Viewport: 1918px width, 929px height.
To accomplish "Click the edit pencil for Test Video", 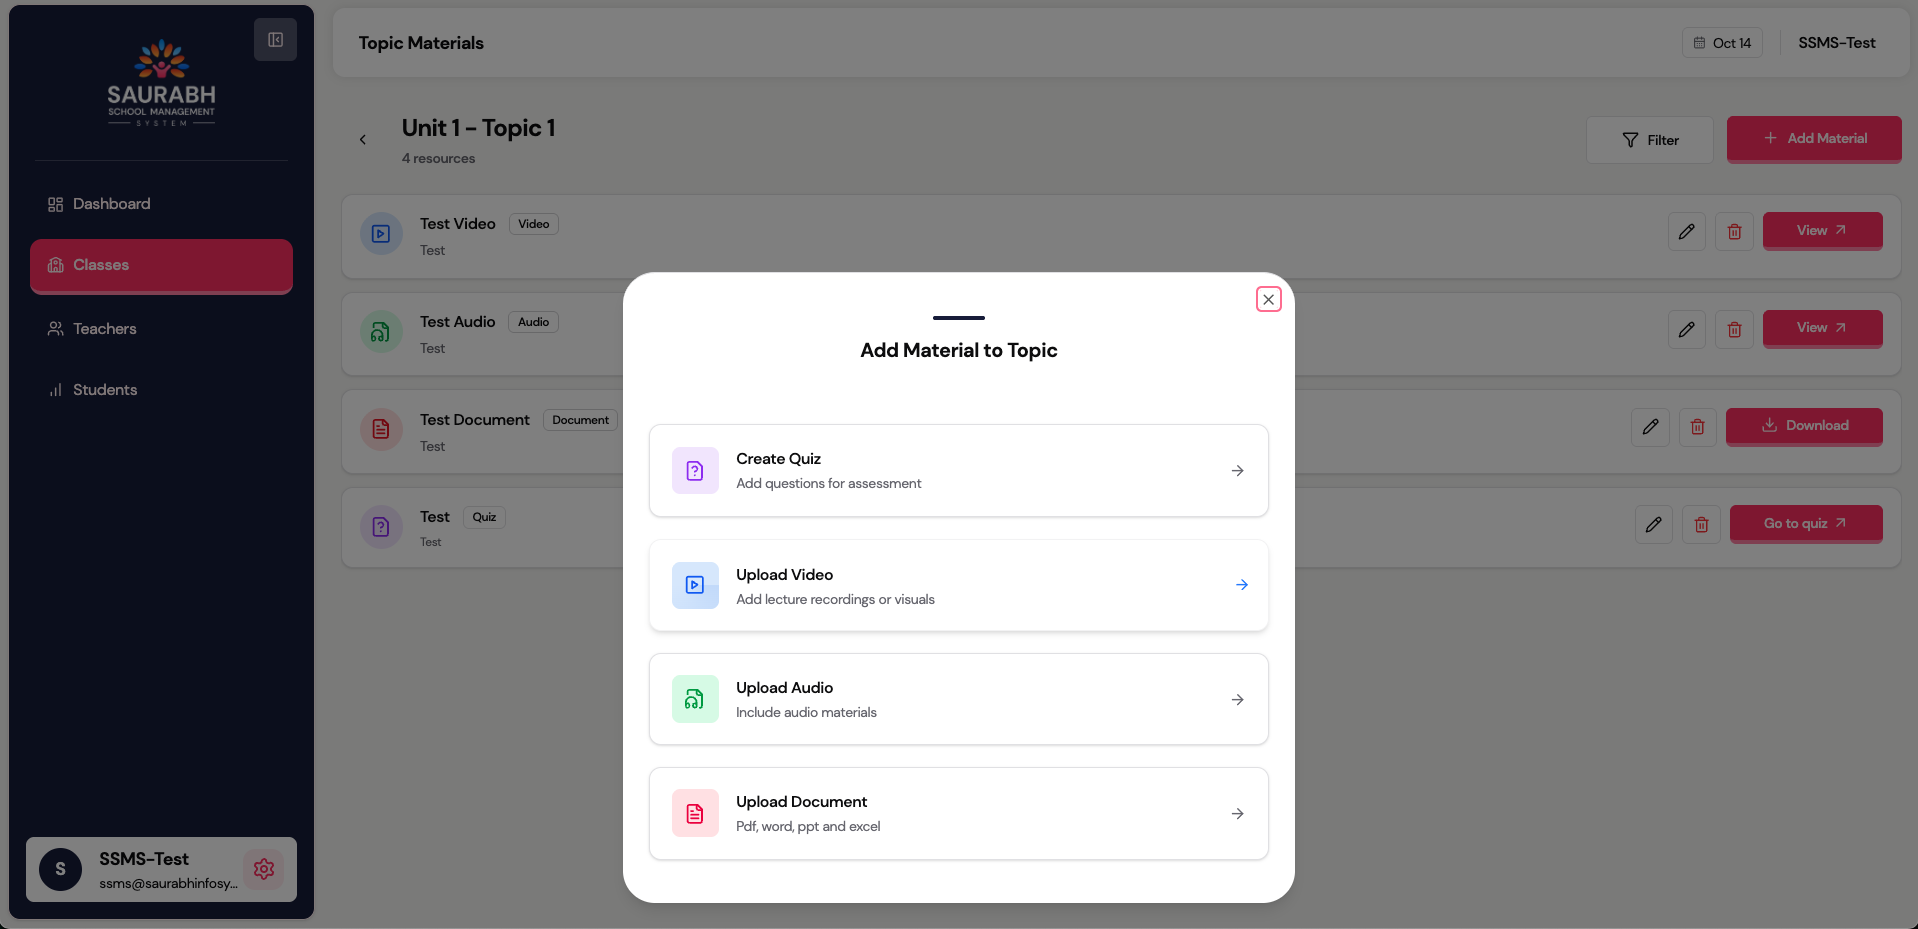I will click(x=1686, y=231).
